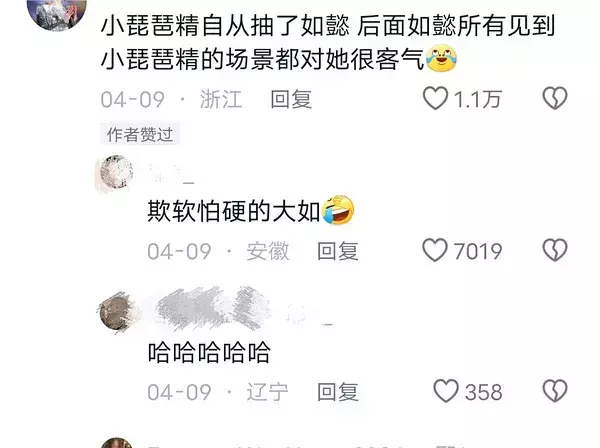Tap broken heart on 欺软怕硬的大如 reply

tap(555, 250)
